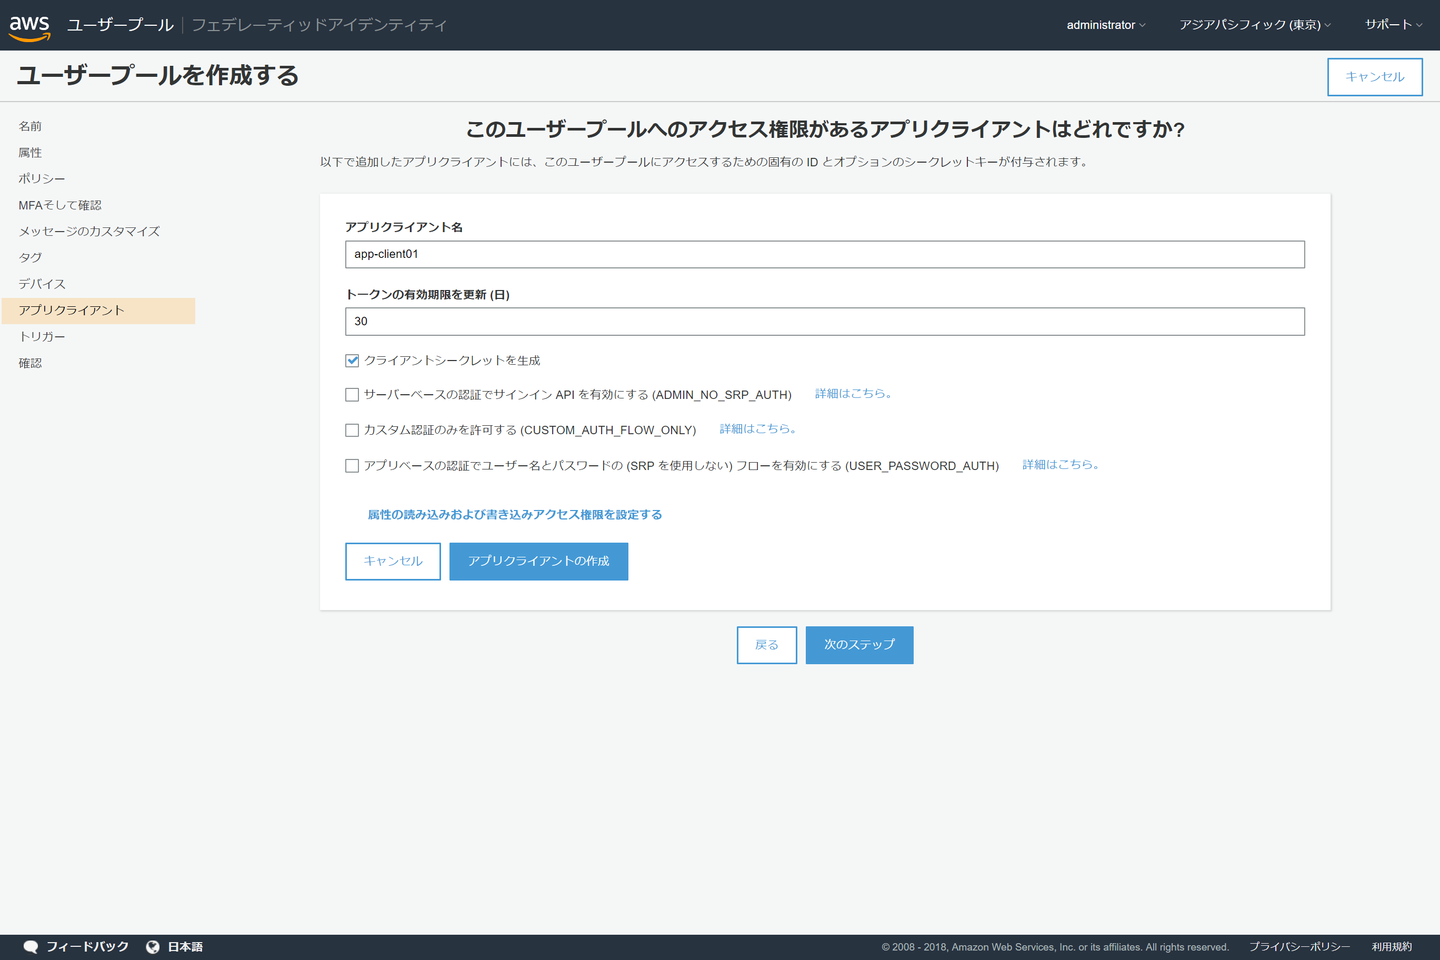Open 属性の読み込みおよび書き込みアクセス権限を設定する link

(x=515, y=515)
